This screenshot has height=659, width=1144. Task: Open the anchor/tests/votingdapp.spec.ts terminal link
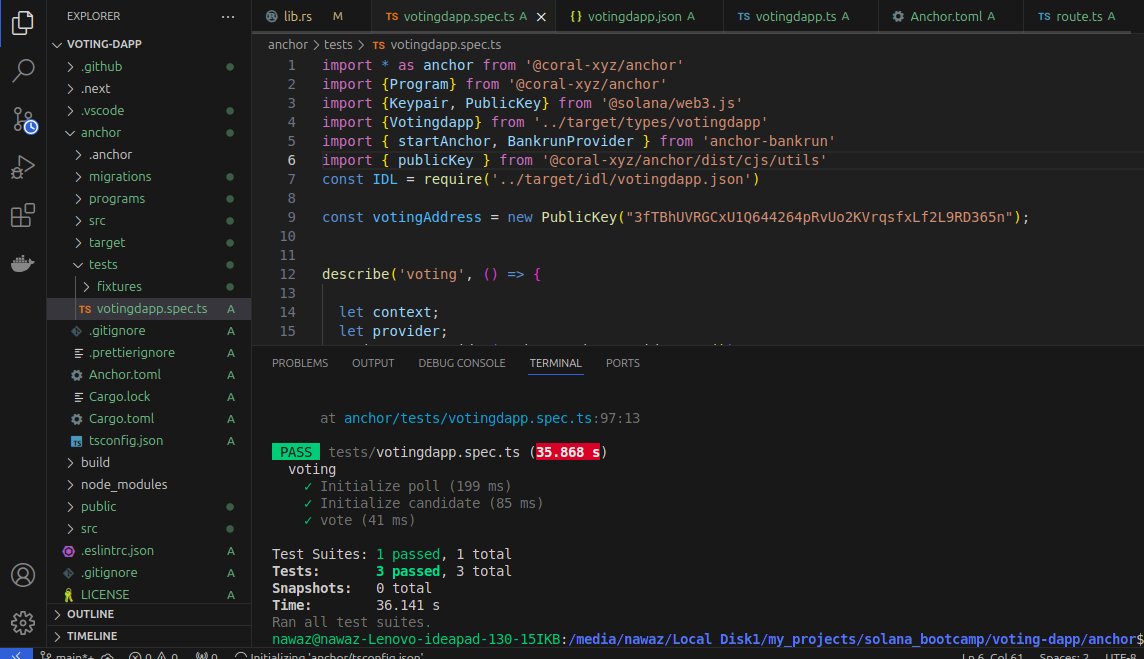coord(468,418)
